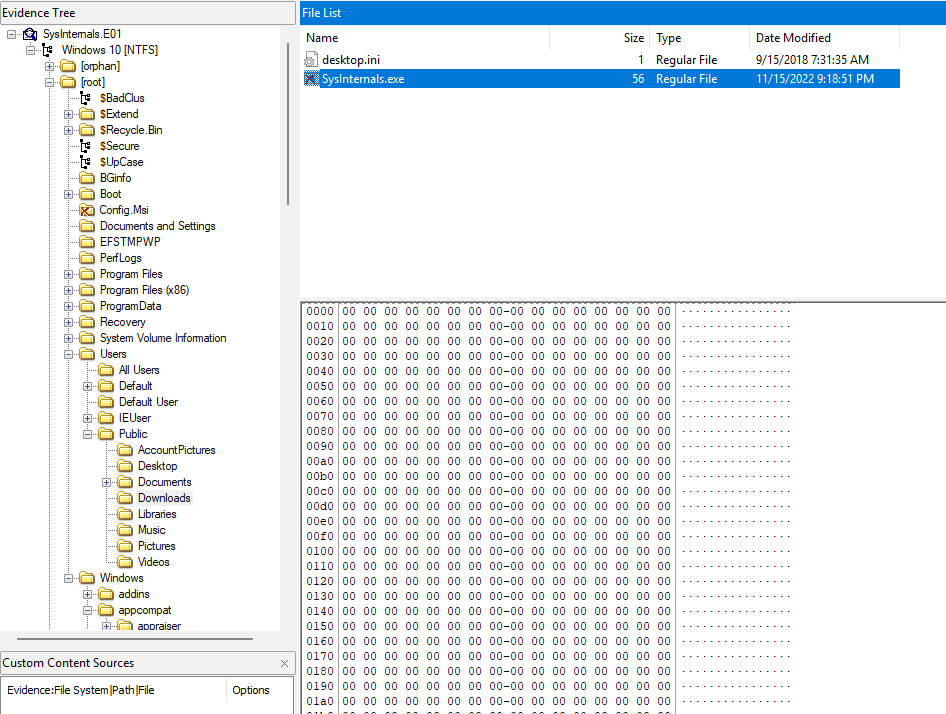Click the SysInternals.E01 evidence image icon
The image size is (946, 714).
tap(30, 34)
